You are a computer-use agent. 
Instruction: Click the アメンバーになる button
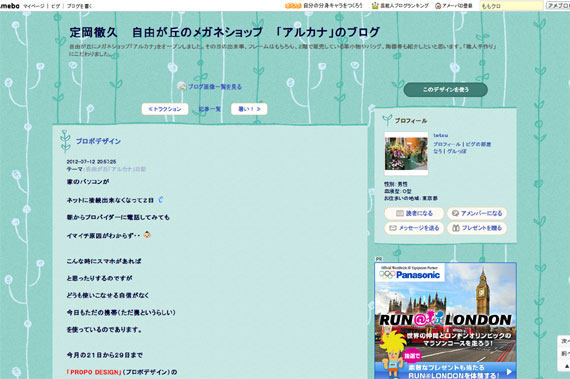click(477, 213)
